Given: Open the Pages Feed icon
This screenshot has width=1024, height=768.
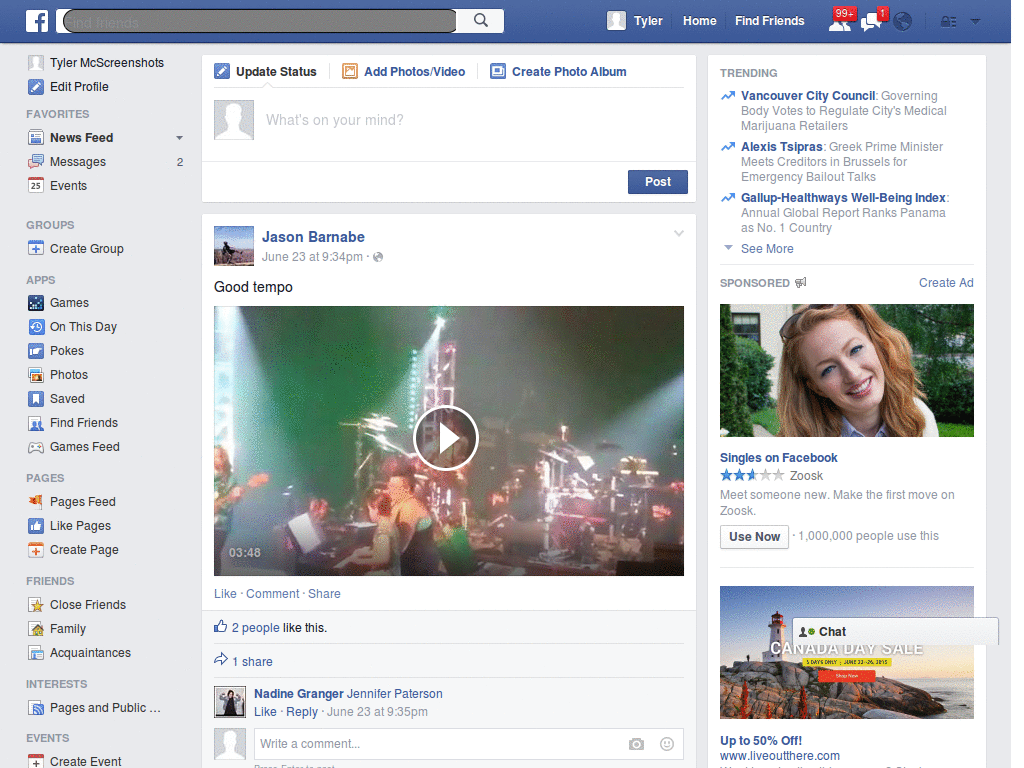Looking at the screenshot, I should 36,502.
